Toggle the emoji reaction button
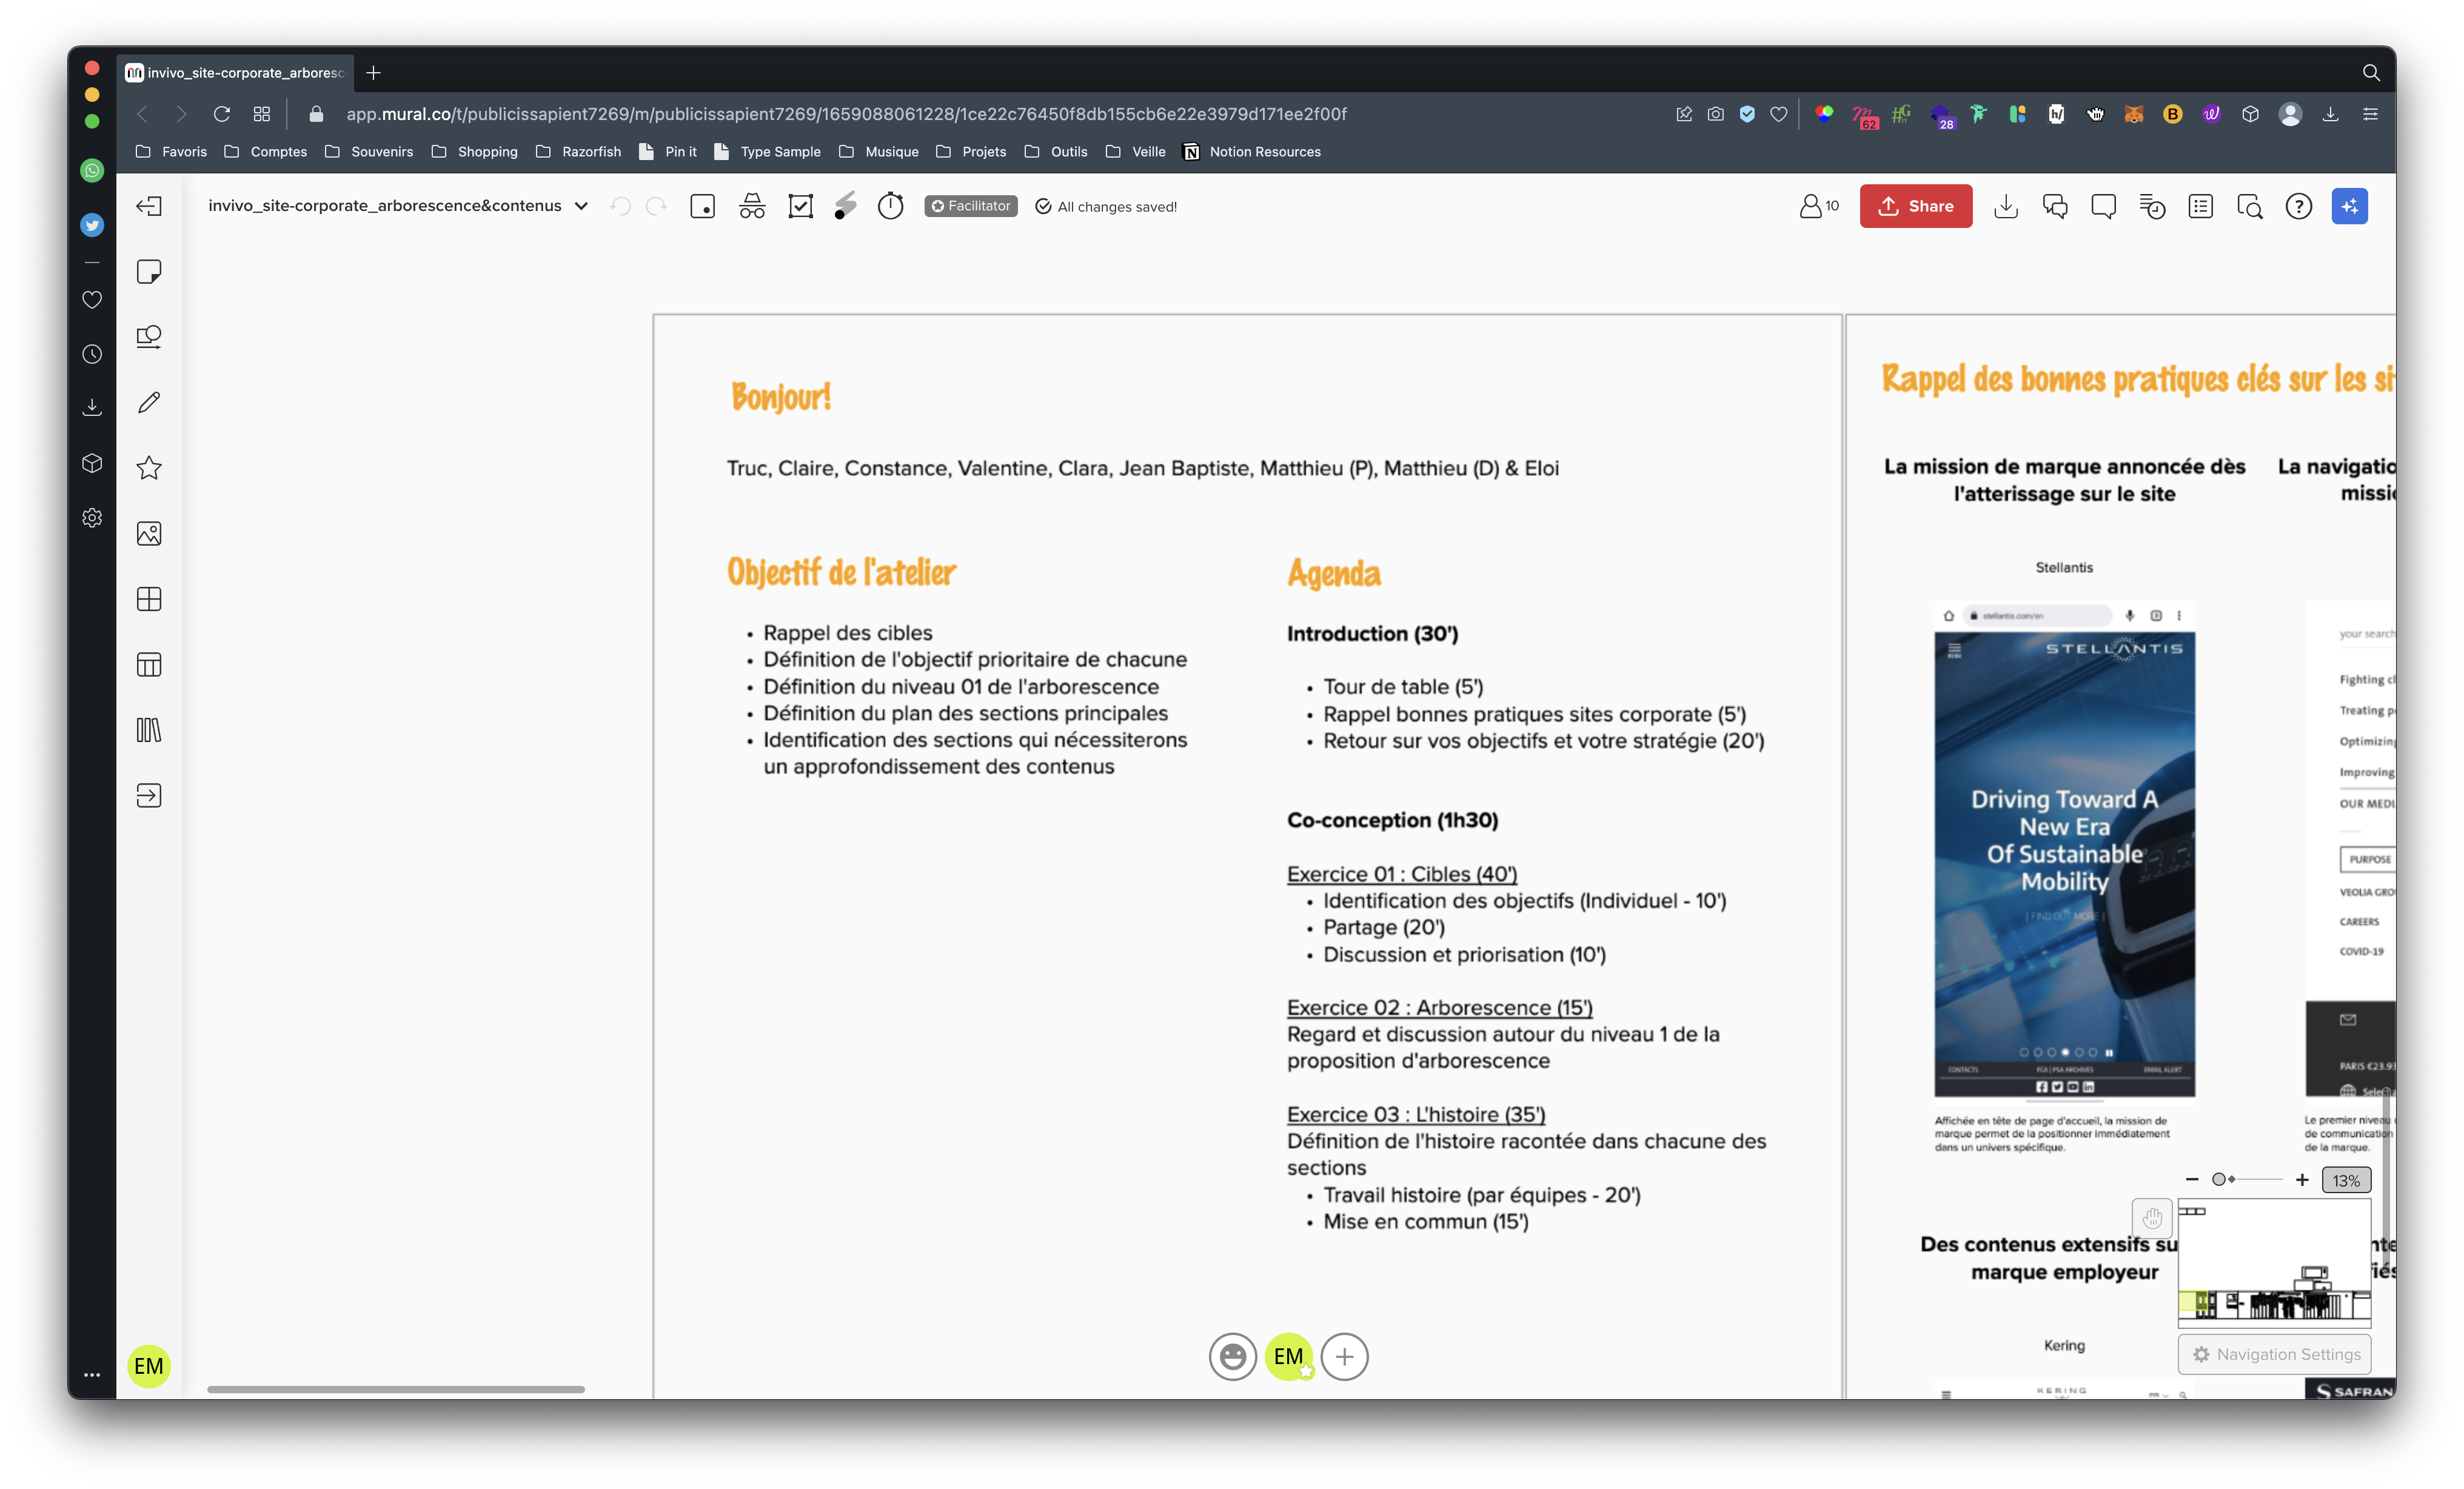 coord(1232,1355)
